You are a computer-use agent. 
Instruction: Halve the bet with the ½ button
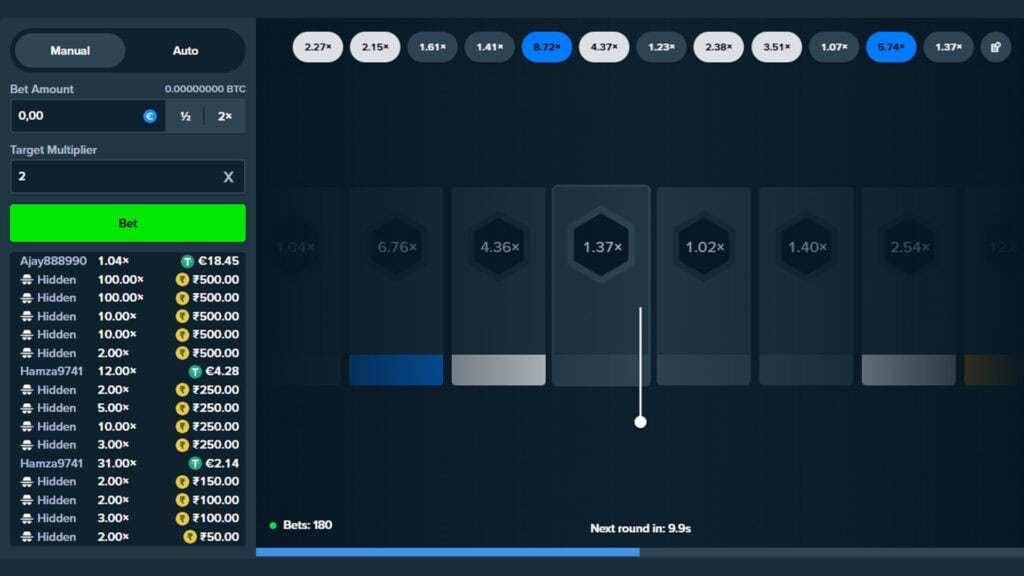tap(185, 116)
